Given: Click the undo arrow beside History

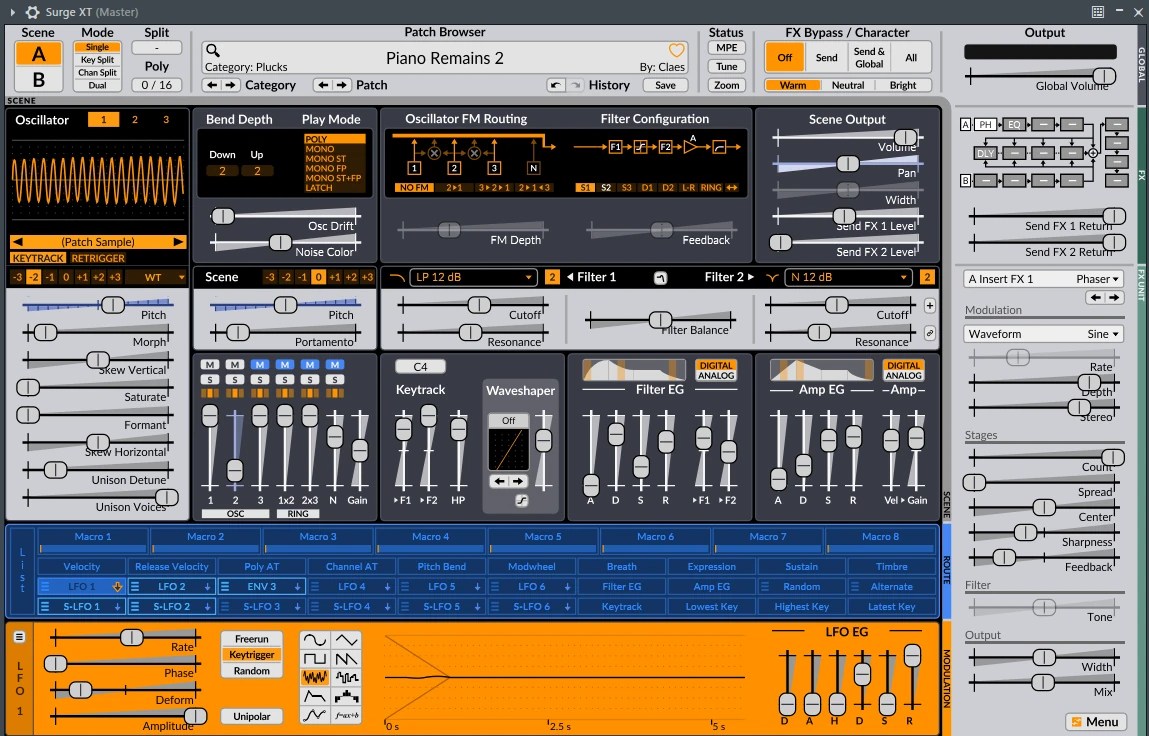Looking at the screenshot, I should point(555,85).
